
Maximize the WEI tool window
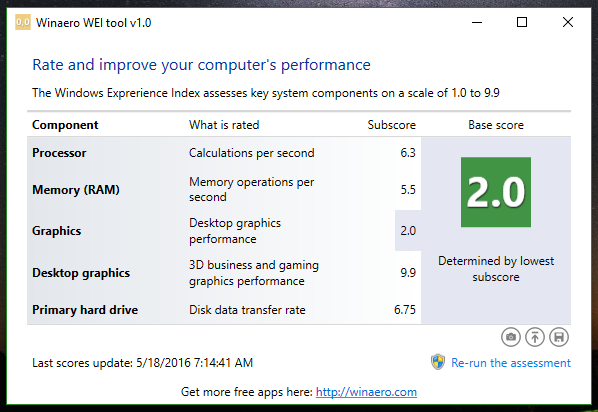pyautogui.click(x=522, y=23)
